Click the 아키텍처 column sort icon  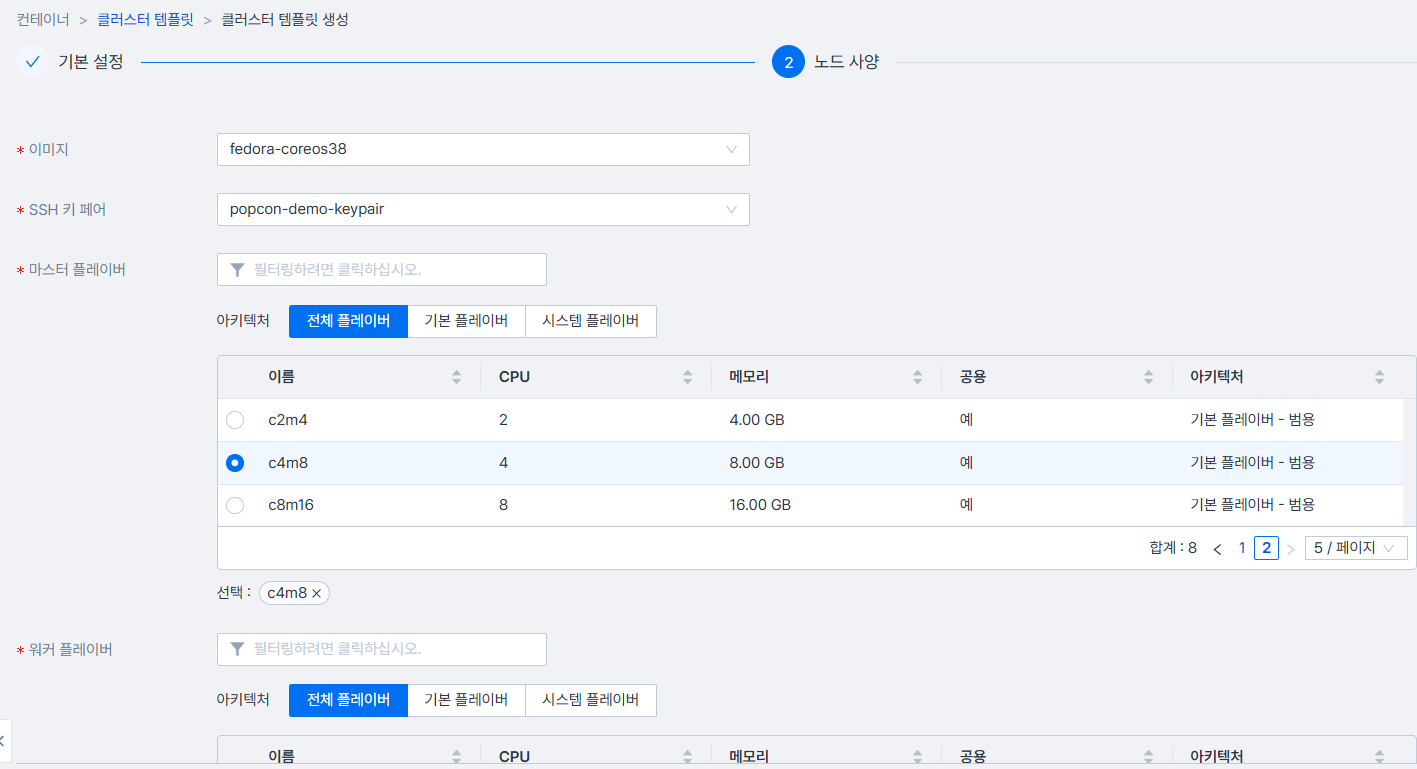coord(1379,377)
